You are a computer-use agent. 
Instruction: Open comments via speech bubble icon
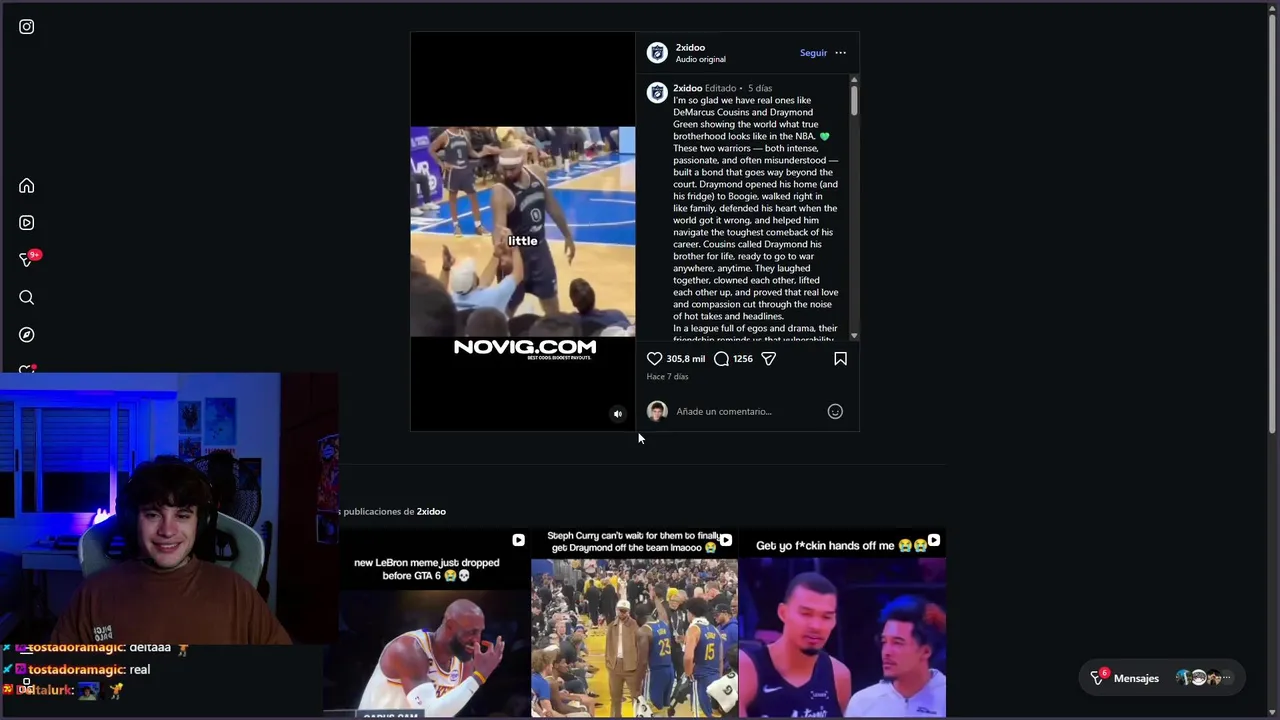[721, 358]
